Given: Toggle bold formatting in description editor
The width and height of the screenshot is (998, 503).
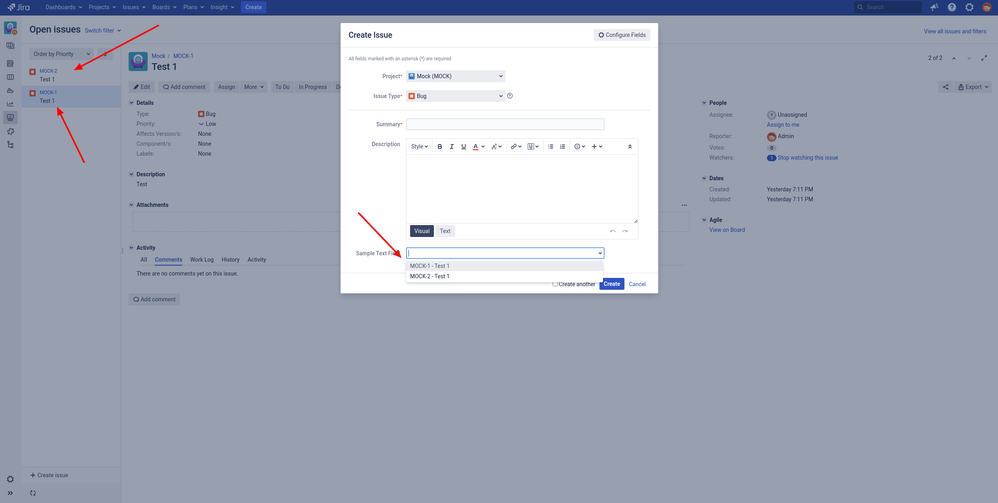Looking at the screenshot, I should pyautogui.click(x=440, y=146).
